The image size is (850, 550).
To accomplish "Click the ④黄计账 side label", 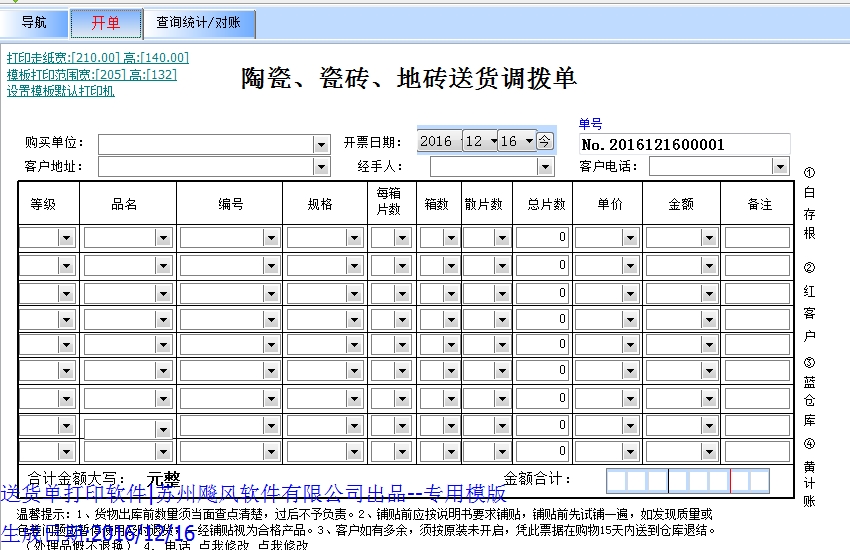I will [x=809, y=473].
